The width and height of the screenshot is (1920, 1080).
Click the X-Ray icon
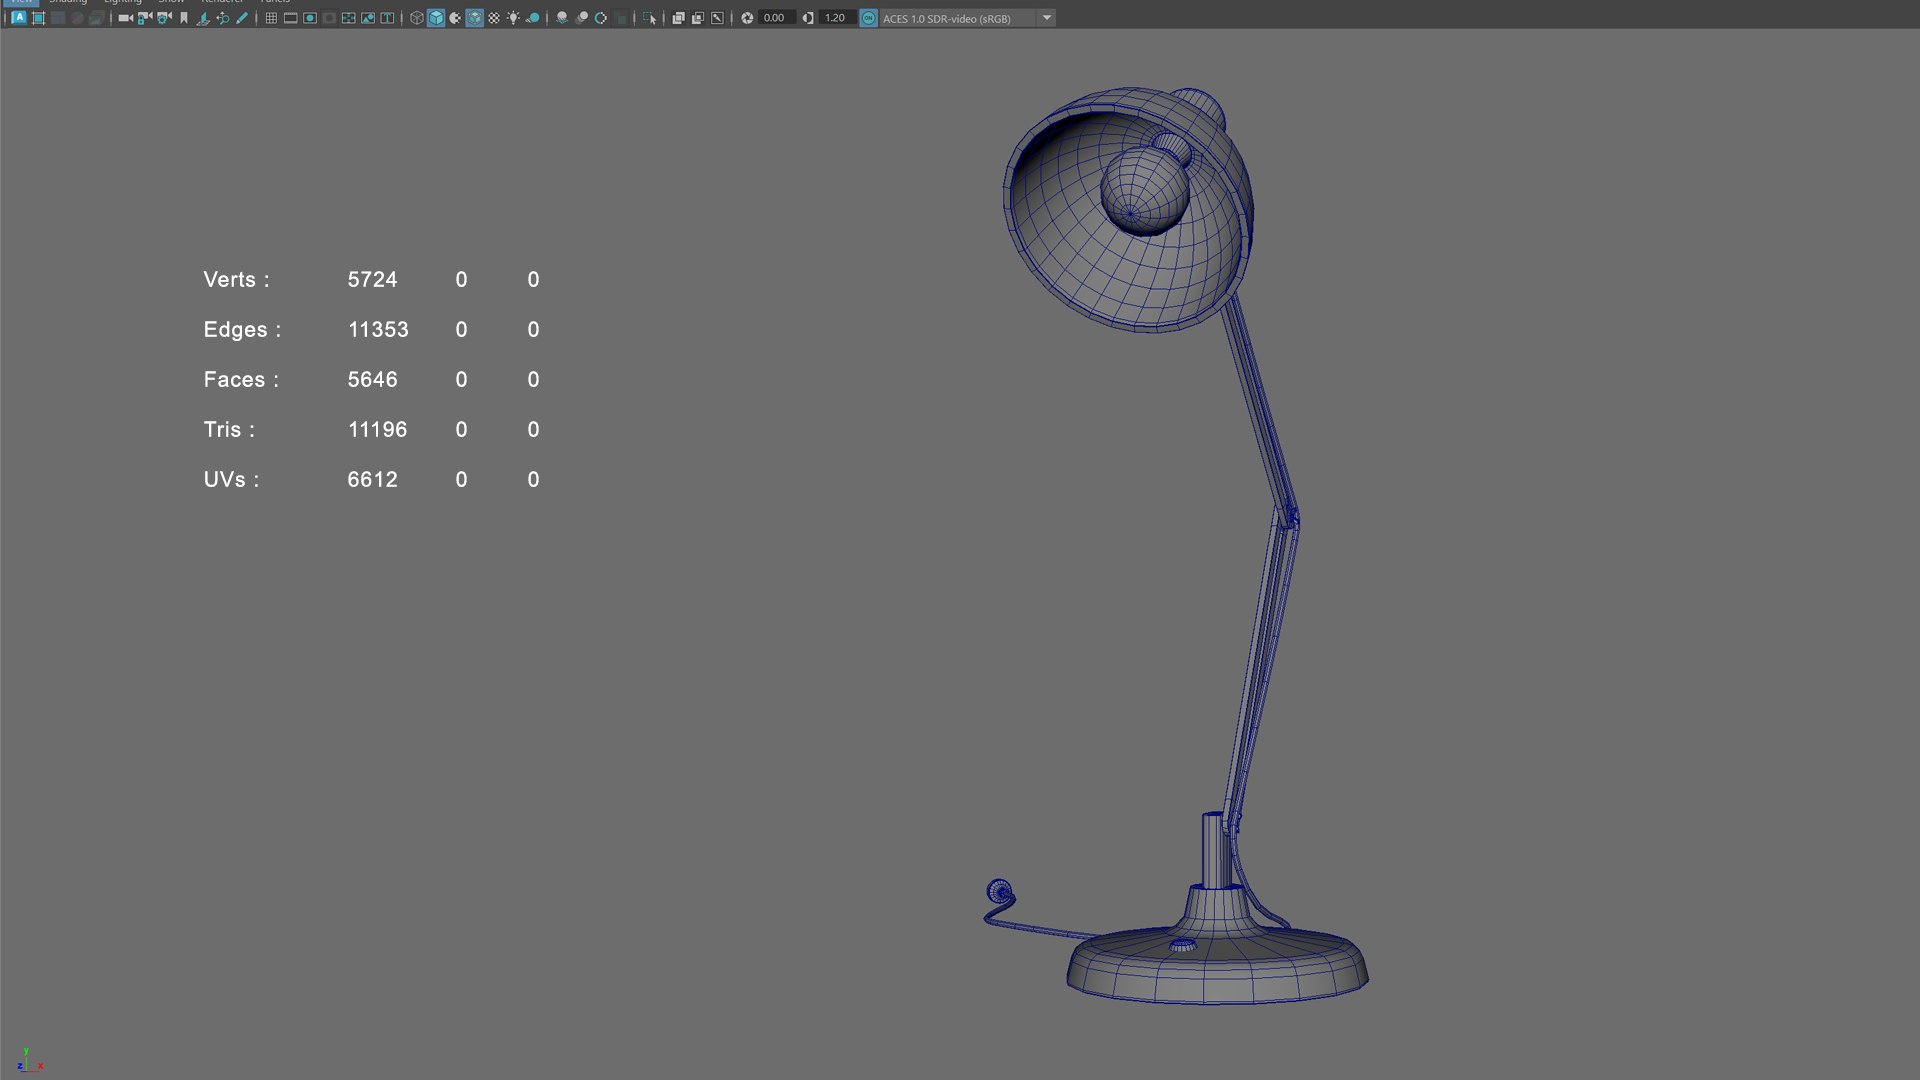click(x=678, y=18)
